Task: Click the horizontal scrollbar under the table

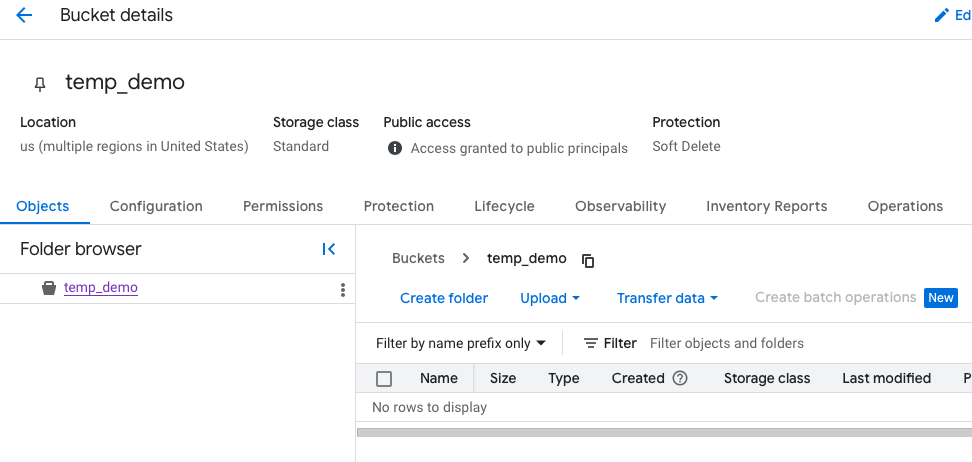Action: 664,432
